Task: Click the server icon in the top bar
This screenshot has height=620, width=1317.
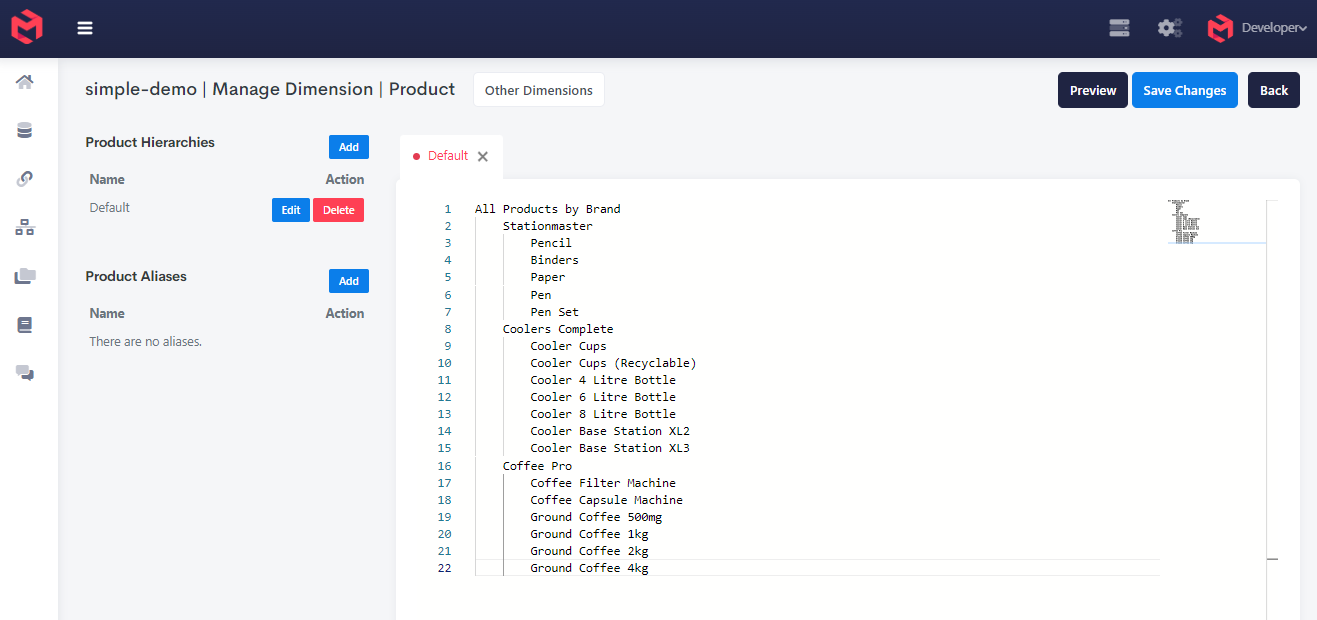Action: (x=1119, y=28)
